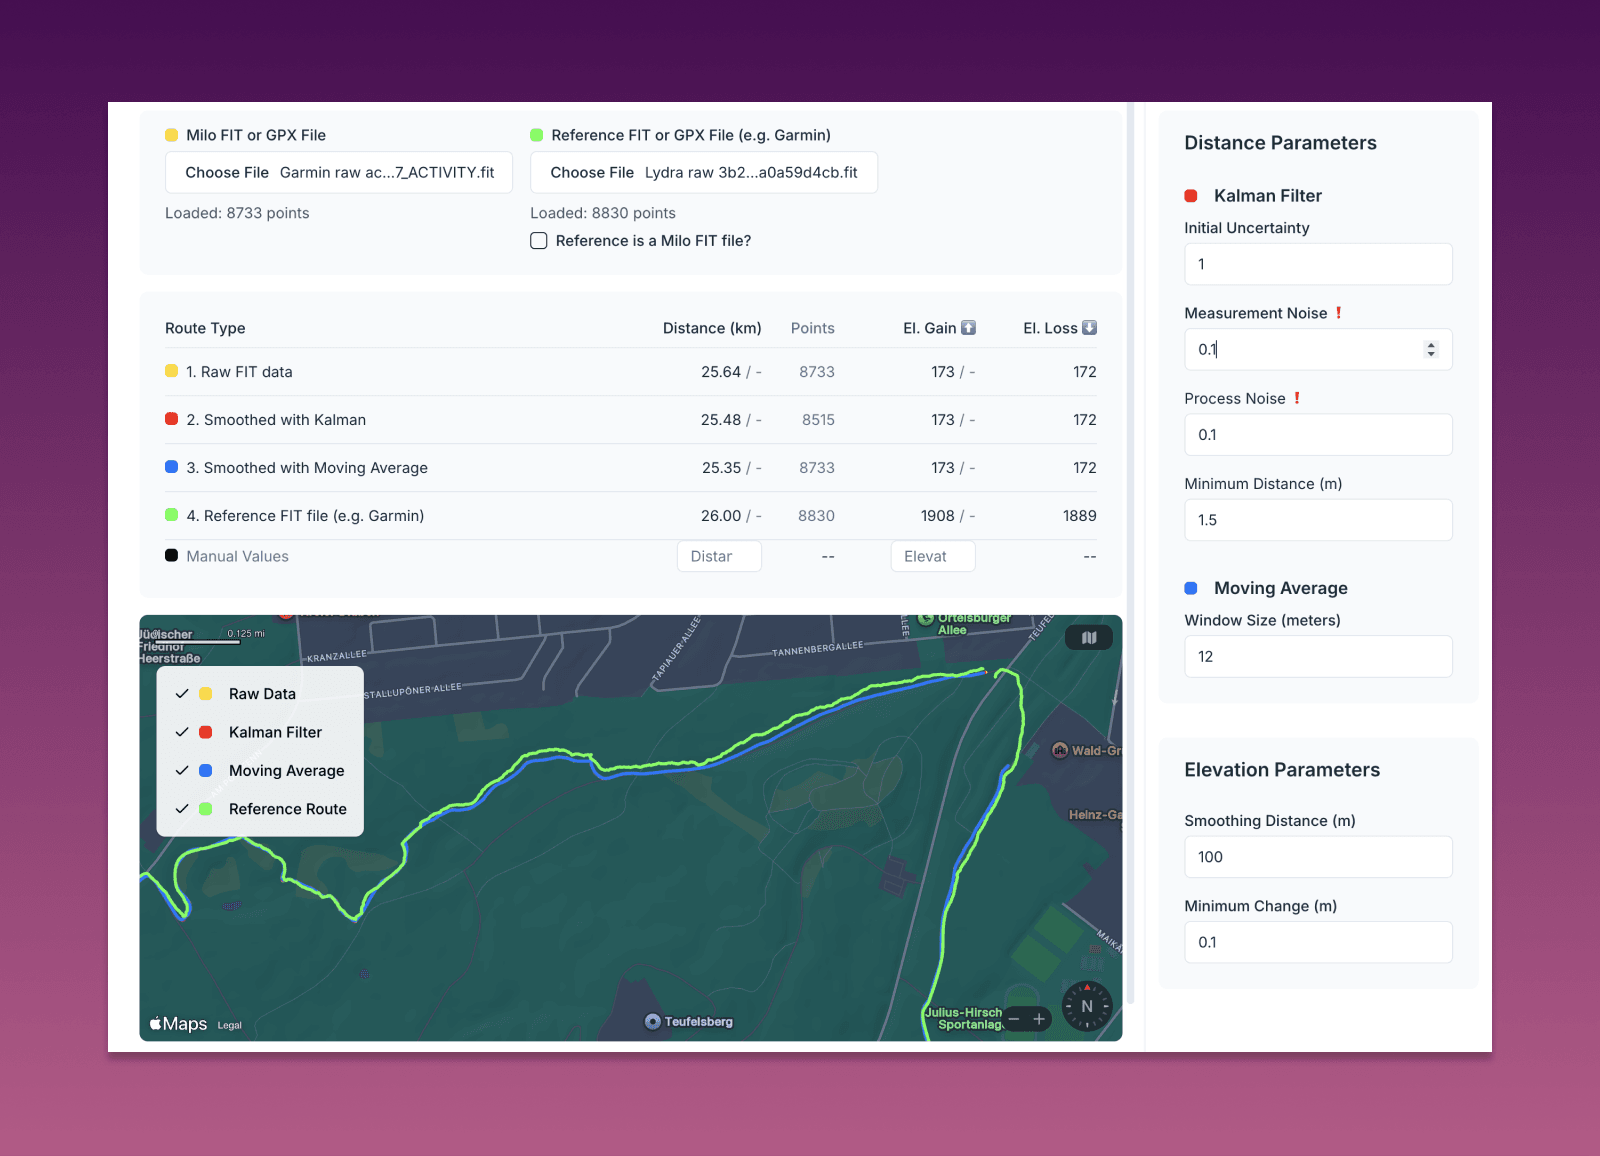Viewport: 1600px width, 1156px height.
Task: Click the Window Size meters field
Action: pos(1317,657)
